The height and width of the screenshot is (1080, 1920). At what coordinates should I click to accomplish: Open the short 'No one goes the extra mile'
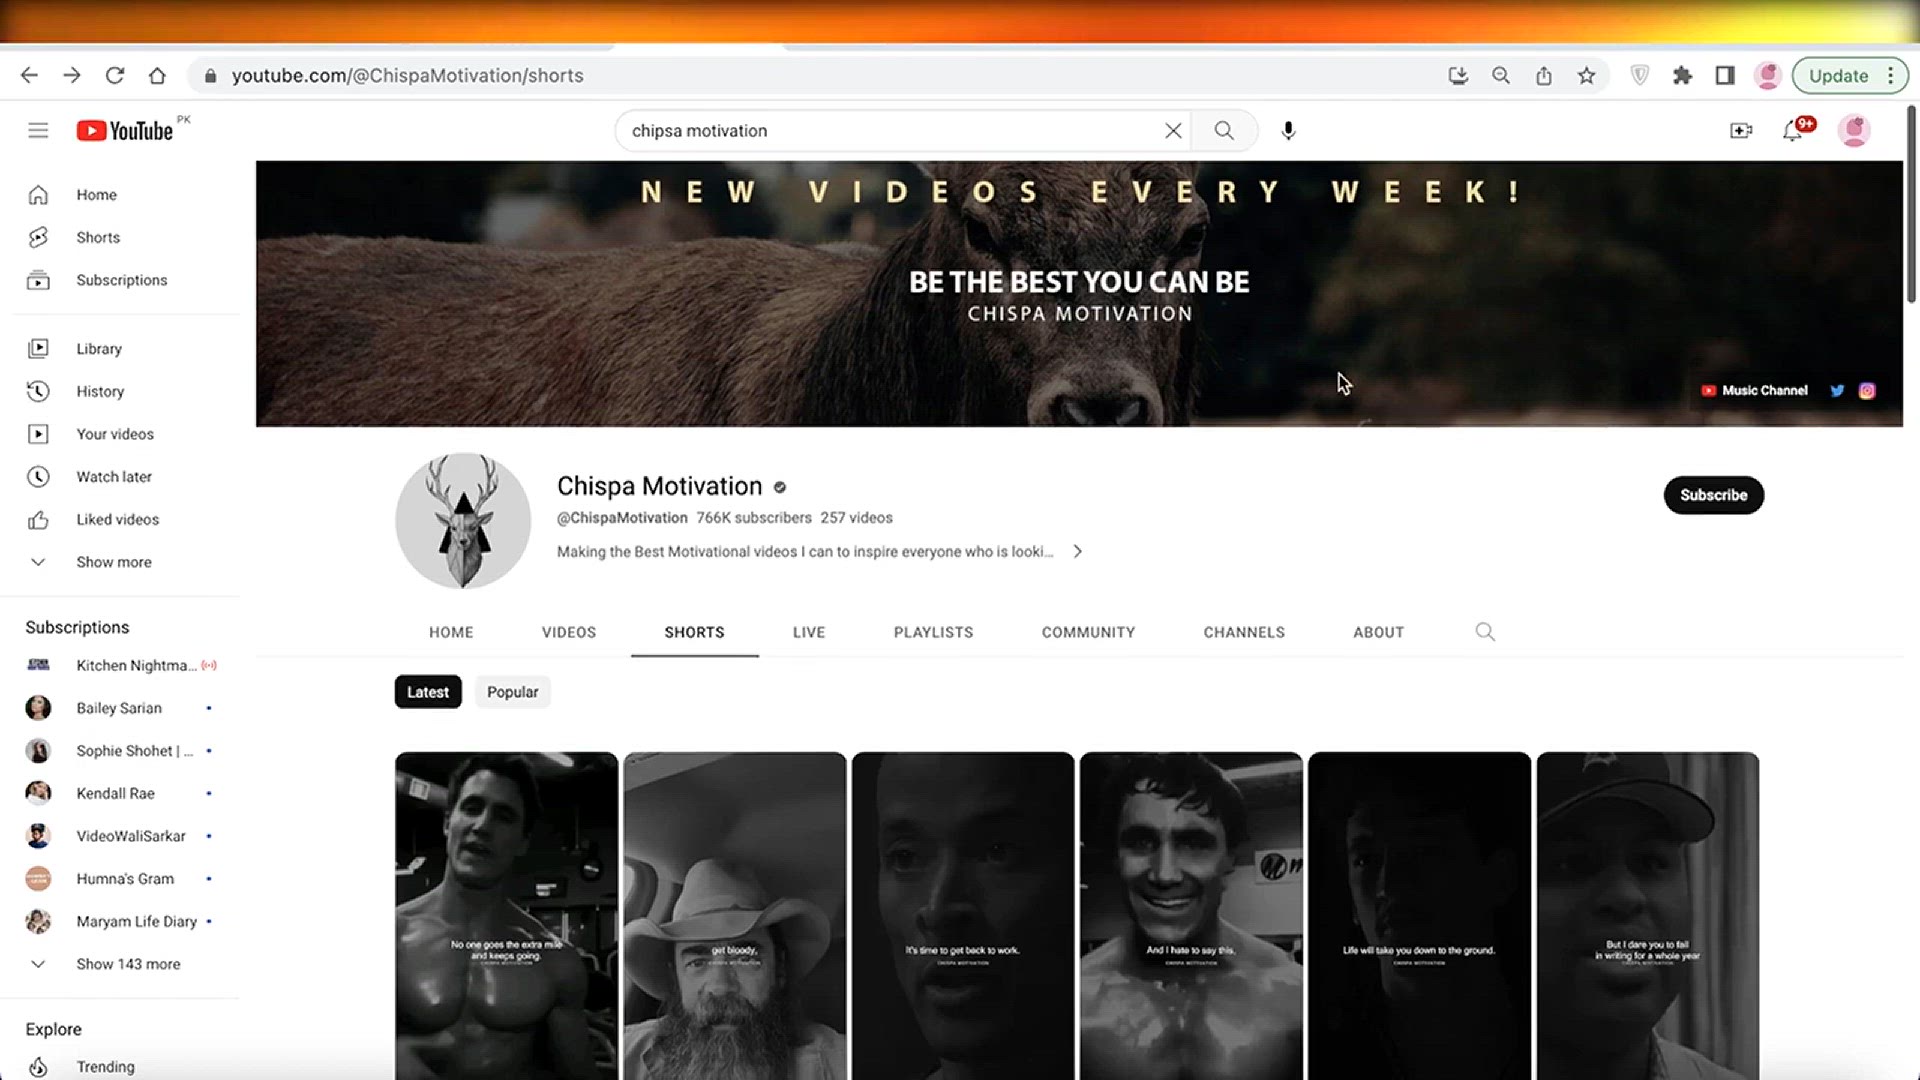[506, 916]
